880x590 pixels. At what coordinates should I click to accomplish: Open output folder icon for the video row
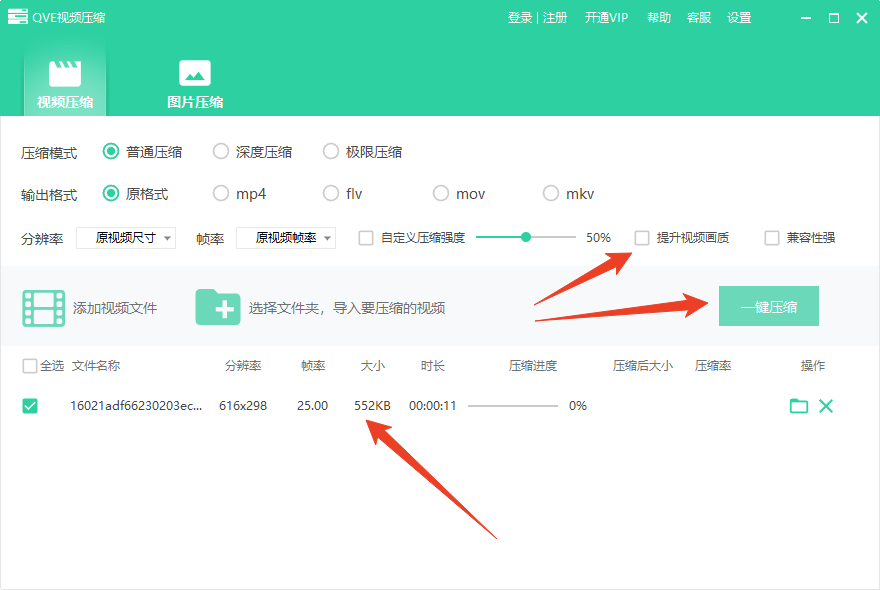pos(798,406)
